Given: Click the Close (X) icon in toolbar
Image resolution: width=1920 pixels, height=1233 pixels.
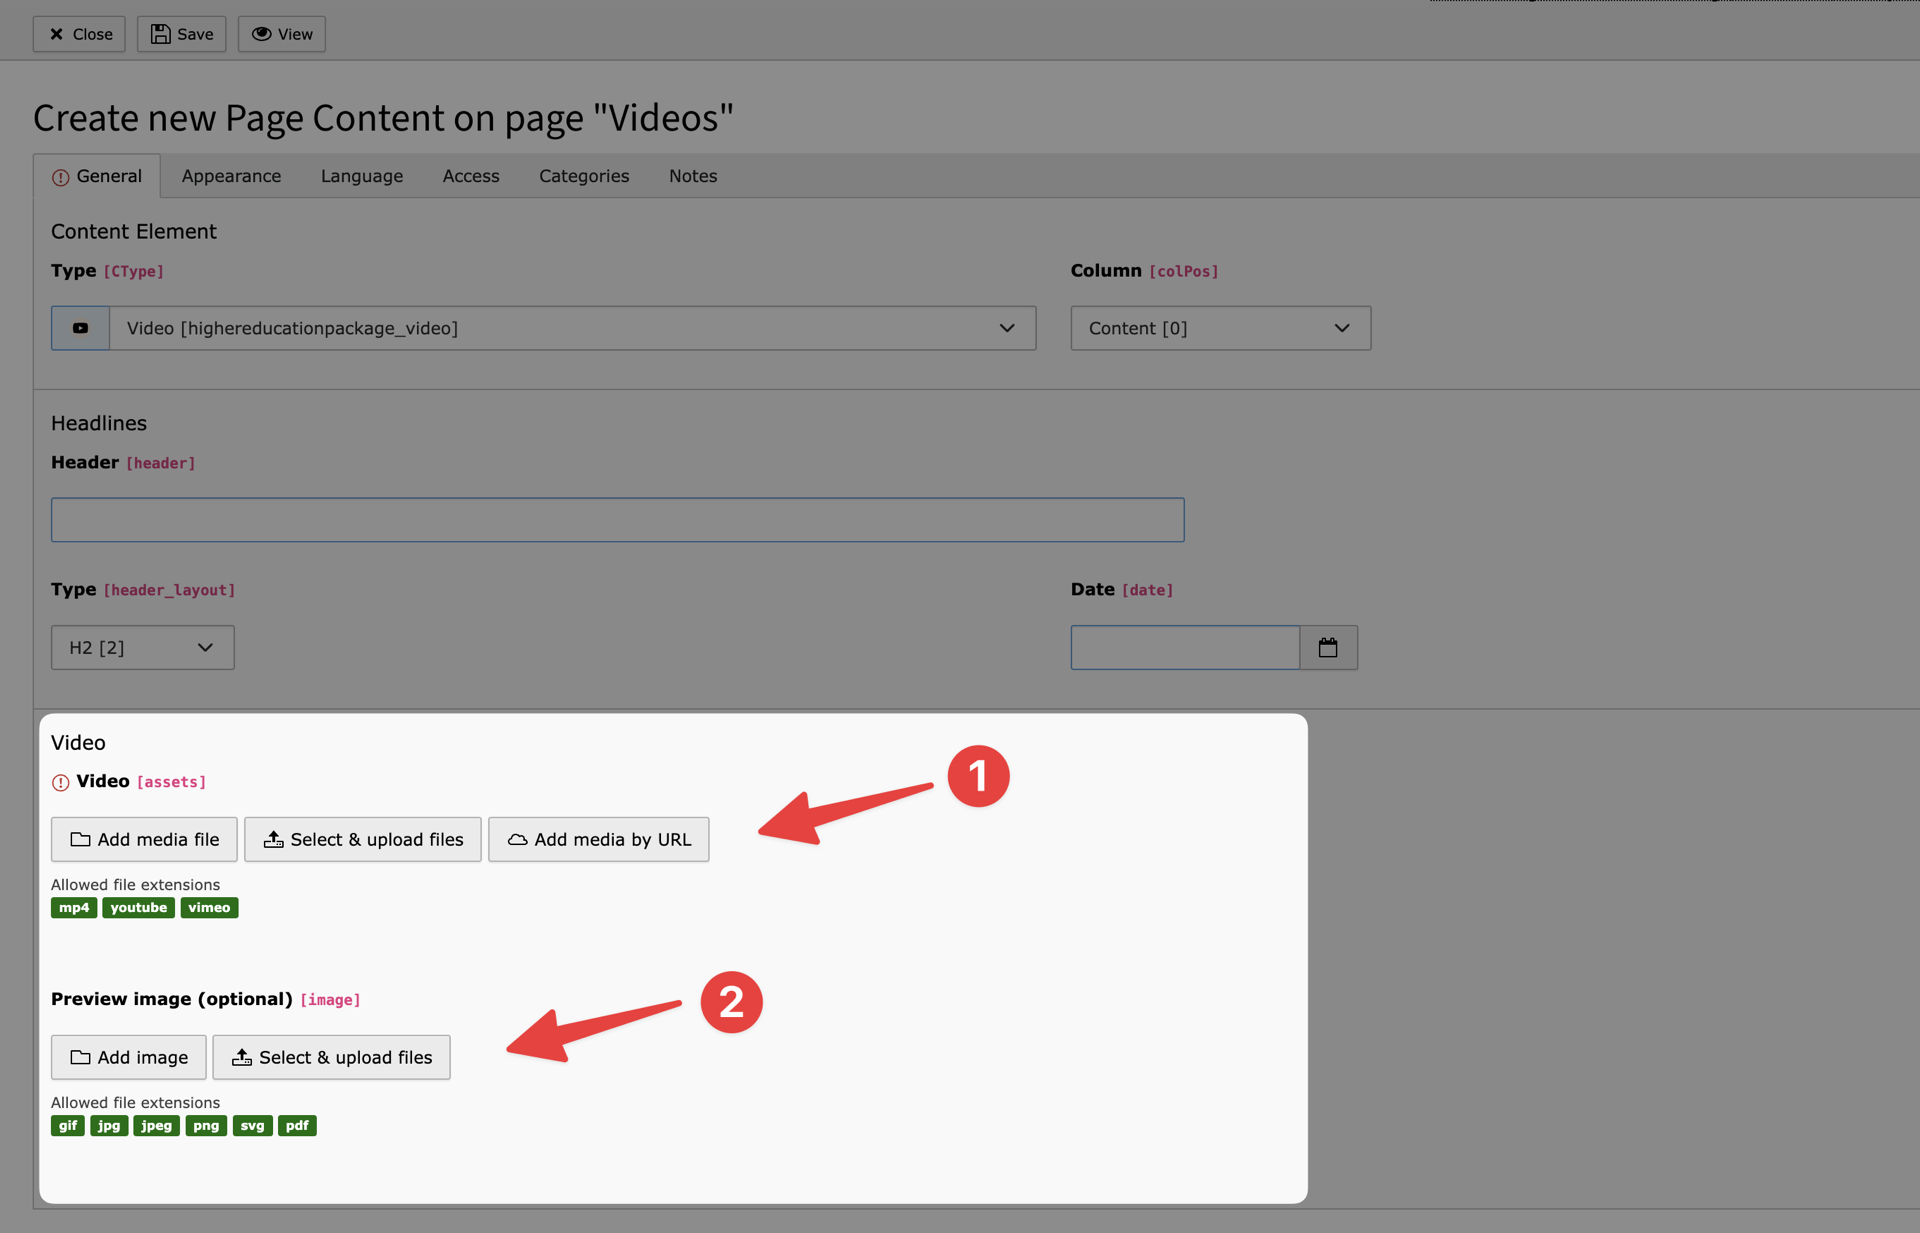Looking at the screenshot, I should pyautogui.click(x=57, y=34).
